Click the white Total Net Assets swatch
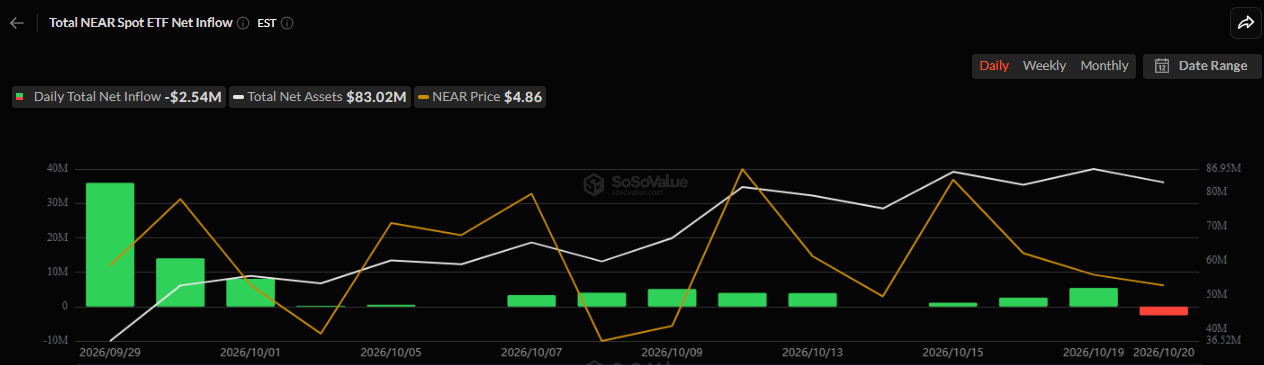 pyautogui.click(x=239, y=97)
